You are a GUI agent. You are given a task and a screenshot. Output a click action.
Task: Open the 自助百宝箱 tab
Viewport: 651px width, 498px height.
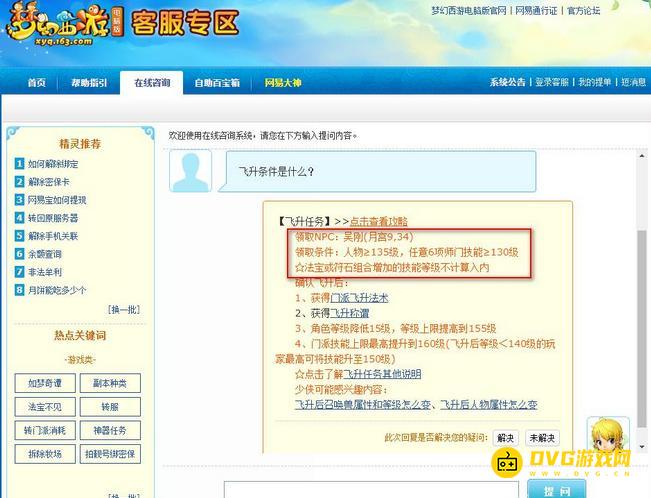coord(217,83)
